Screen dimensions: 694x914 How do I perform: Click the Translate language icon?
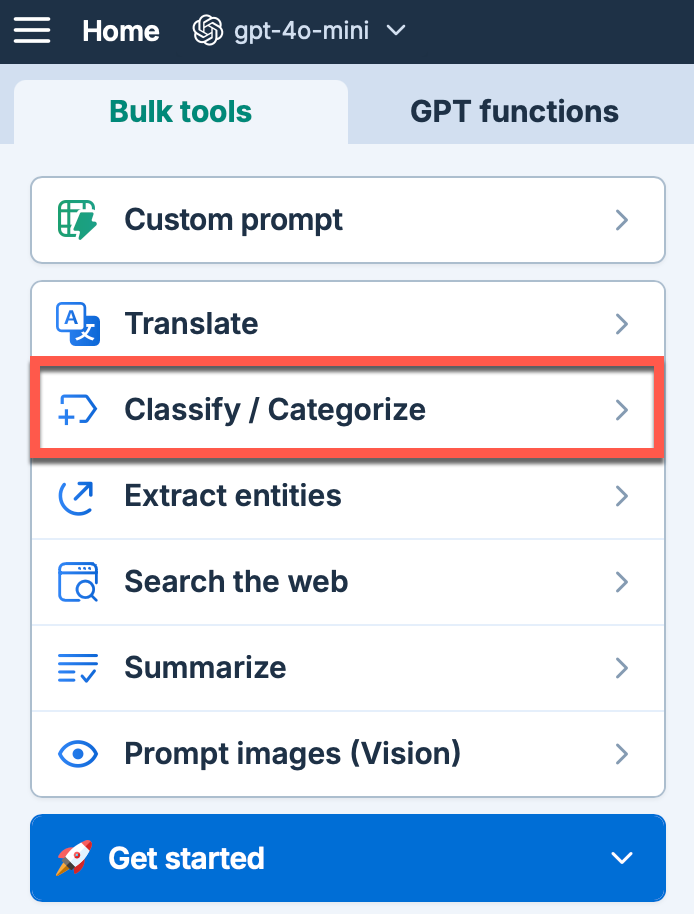(x=77, y=324)
